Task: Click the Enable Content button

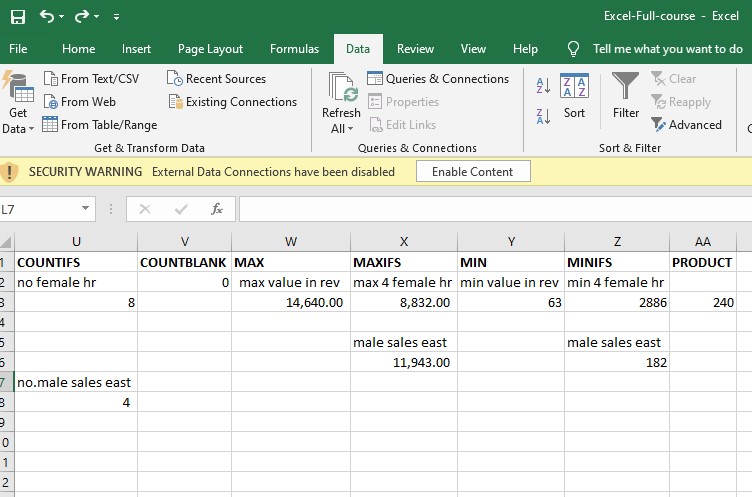Action: [473, 171]
